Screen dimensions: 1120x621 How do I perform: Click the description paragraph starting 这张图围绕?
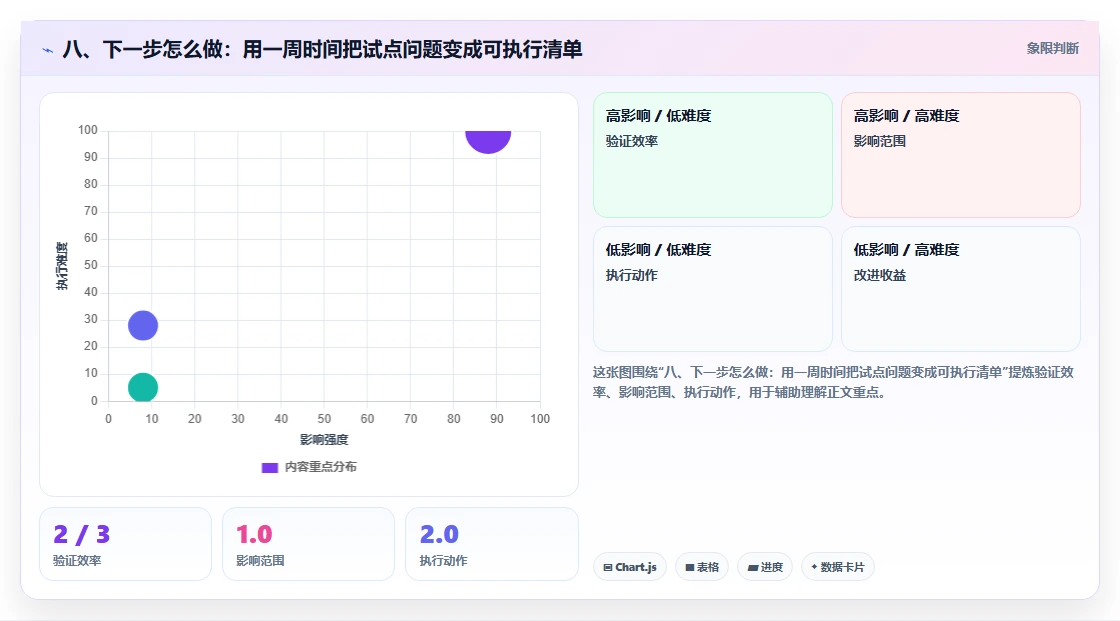point(834,382)
